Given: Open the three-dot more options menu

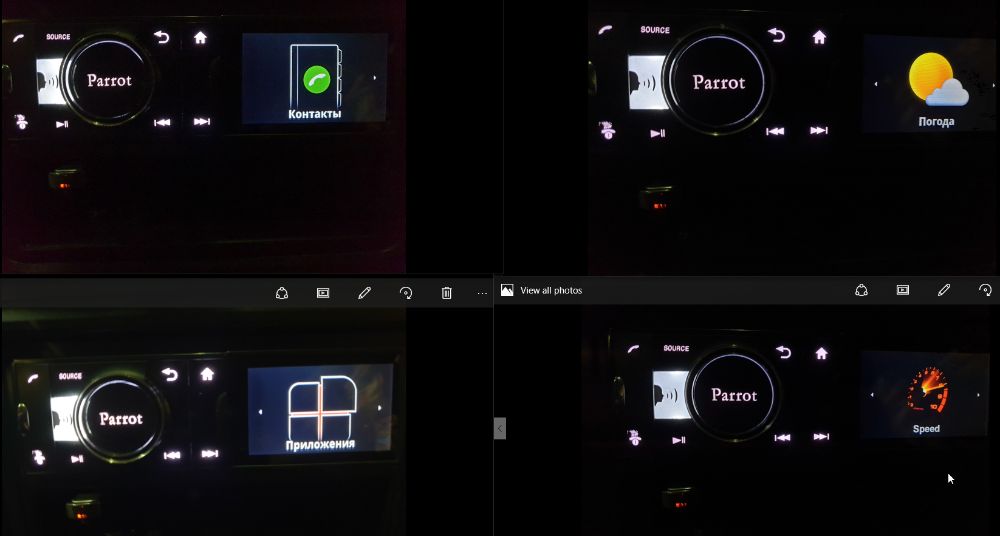Looking at the screenshot, I should [x=482, y=294].
